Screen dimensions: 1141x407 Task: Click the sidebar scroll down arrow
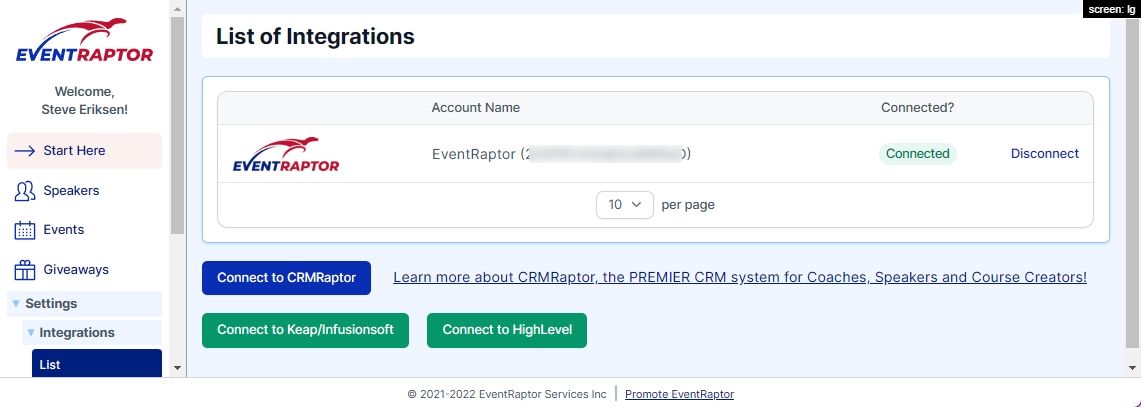178,368
